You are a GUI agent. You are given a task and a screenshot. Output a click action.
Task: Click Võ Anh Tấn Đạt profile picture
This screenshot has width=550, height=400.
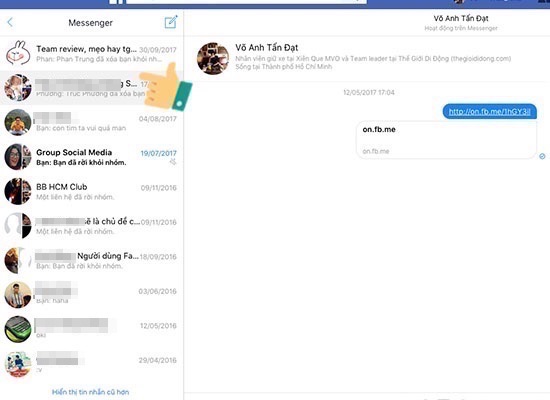coord(213,58)
